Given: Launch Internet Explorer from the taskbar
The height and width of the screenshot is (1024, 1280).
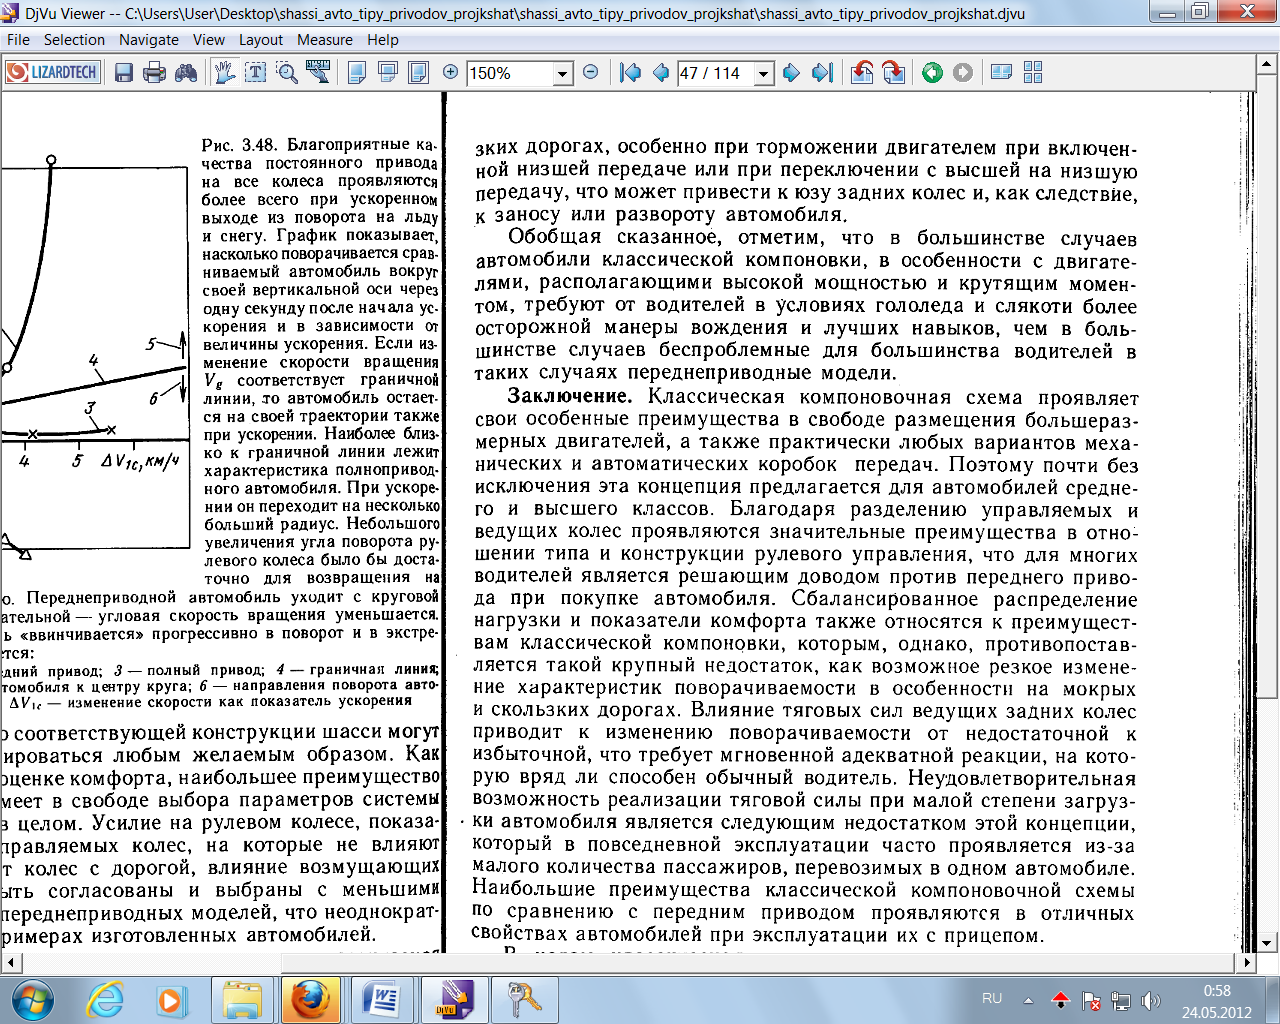Looking at the screenshot, I should pyautogui.click(x=105, y=999).
